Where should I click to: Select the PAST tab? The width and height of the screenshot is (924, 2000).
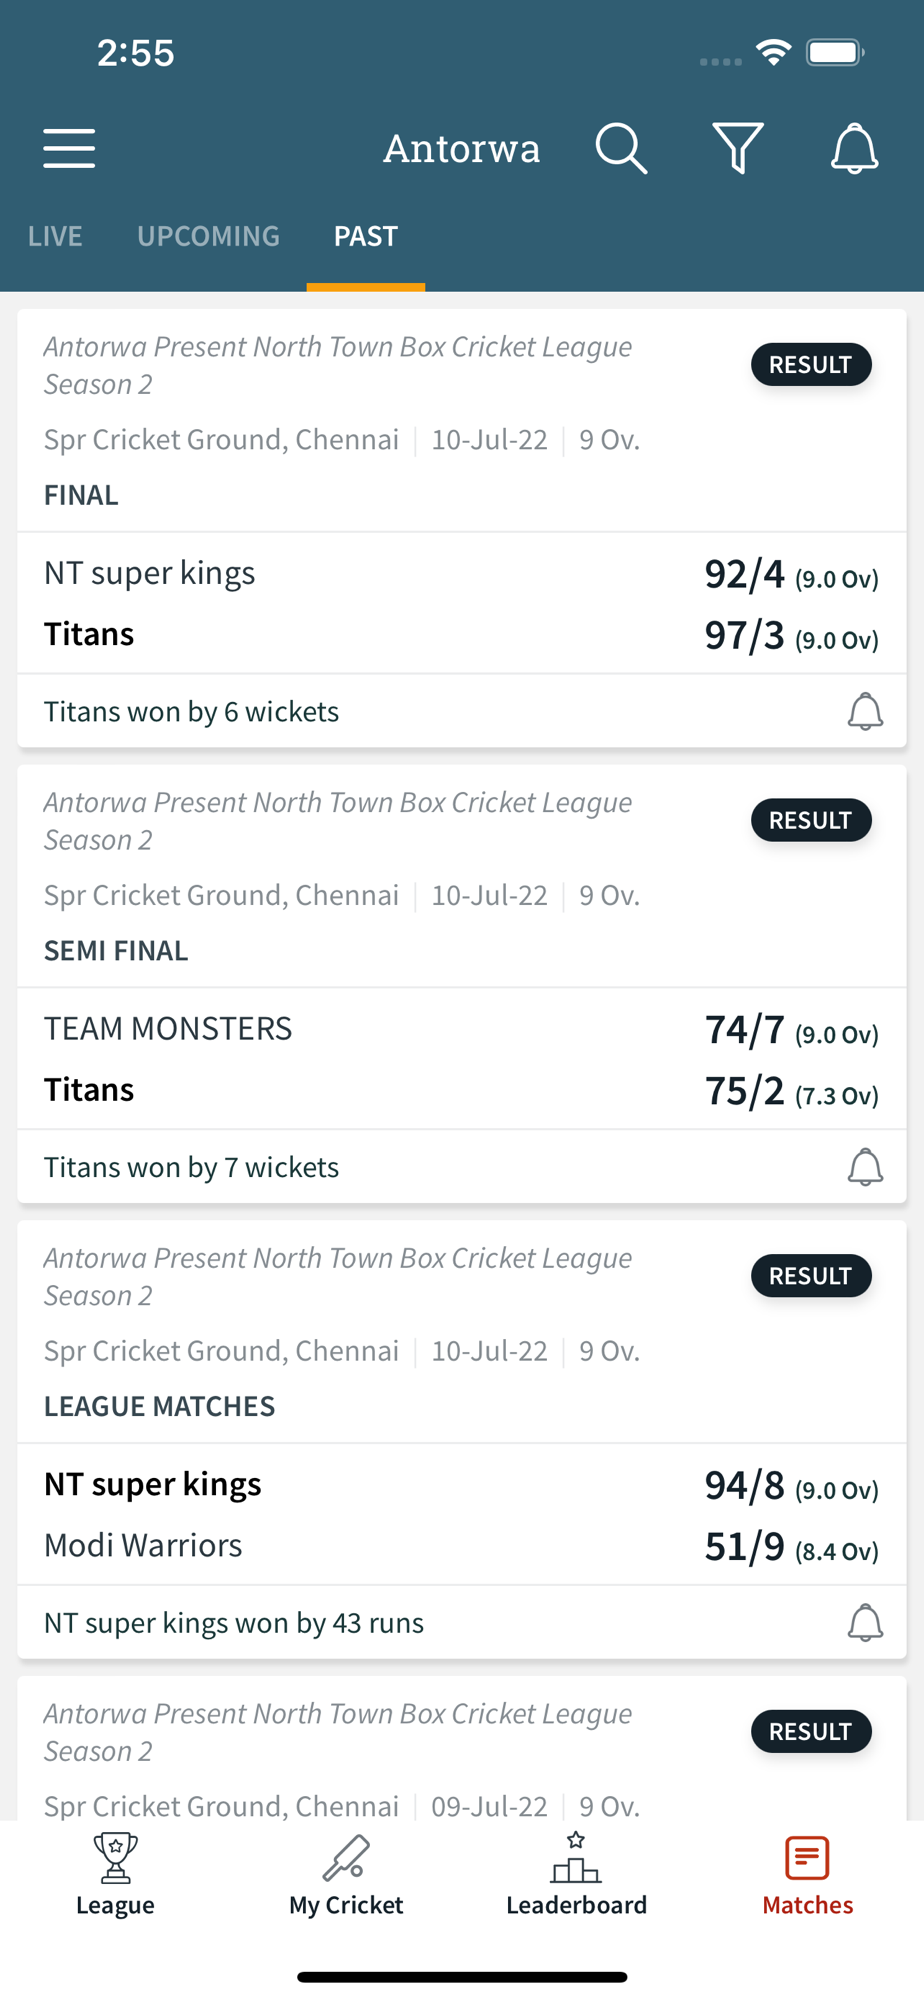tap(366, 236)
